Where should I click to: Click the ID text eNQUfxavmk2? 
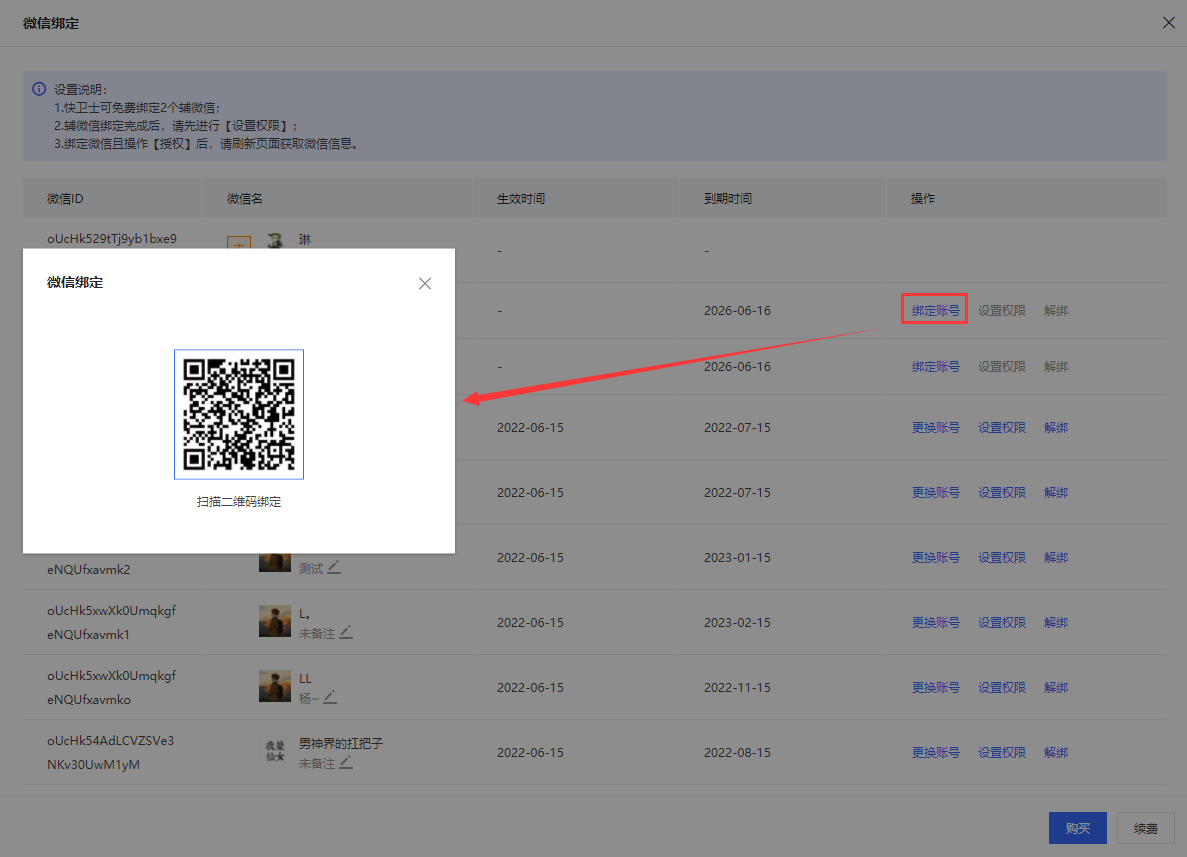point(89,569)
